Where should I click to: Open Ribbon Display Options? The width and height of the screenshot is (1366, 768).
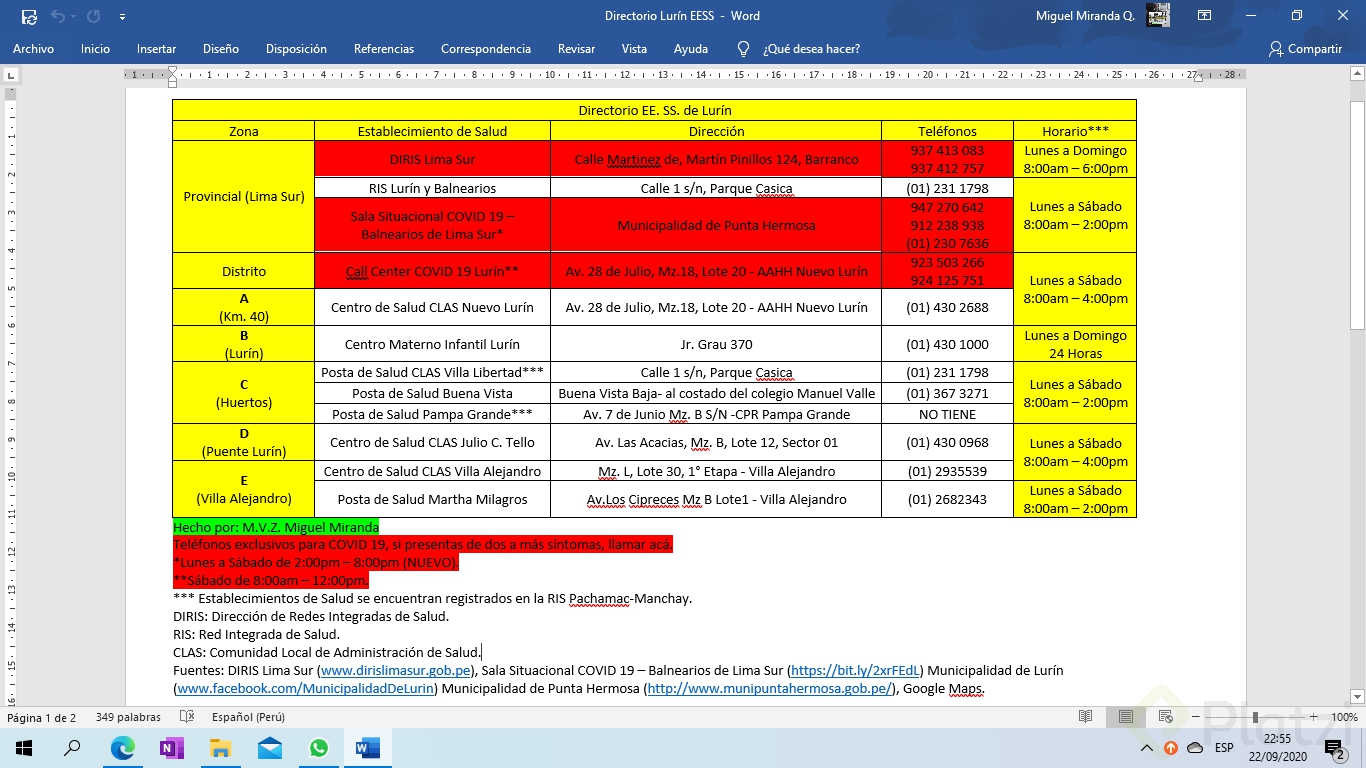click(x=1205, y=16)
